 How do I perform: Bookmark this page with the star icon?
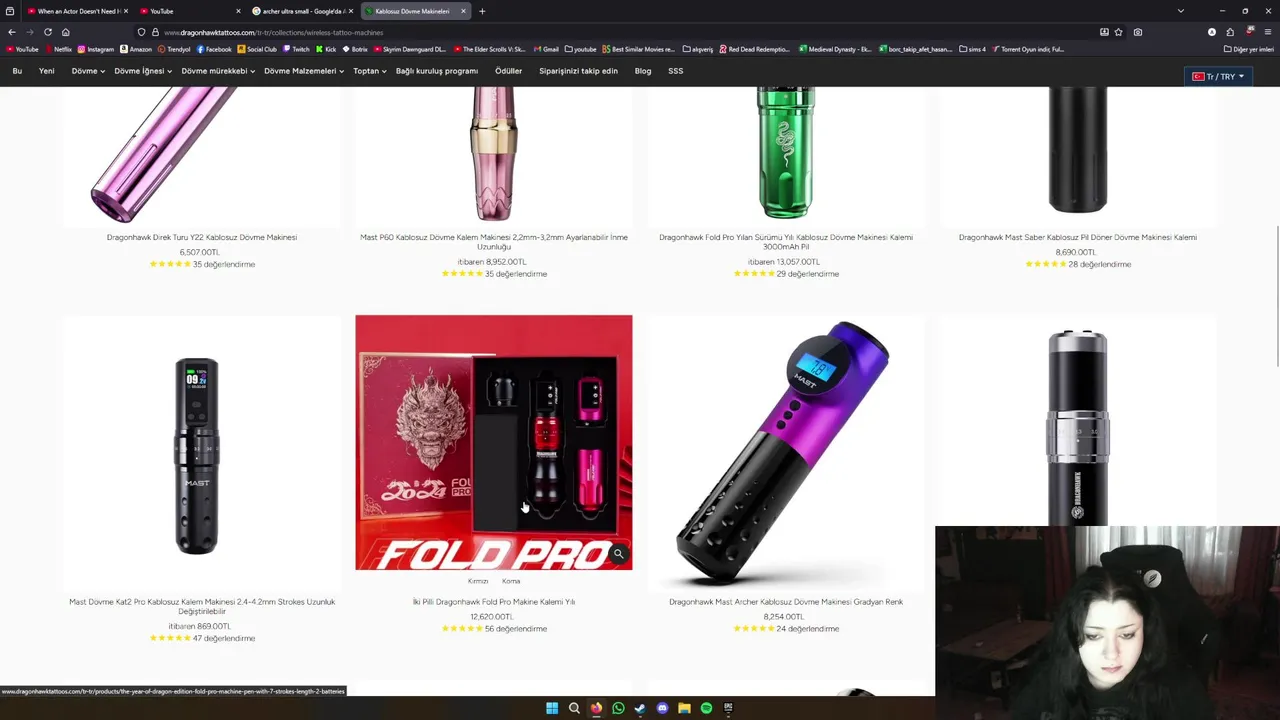1118,32
